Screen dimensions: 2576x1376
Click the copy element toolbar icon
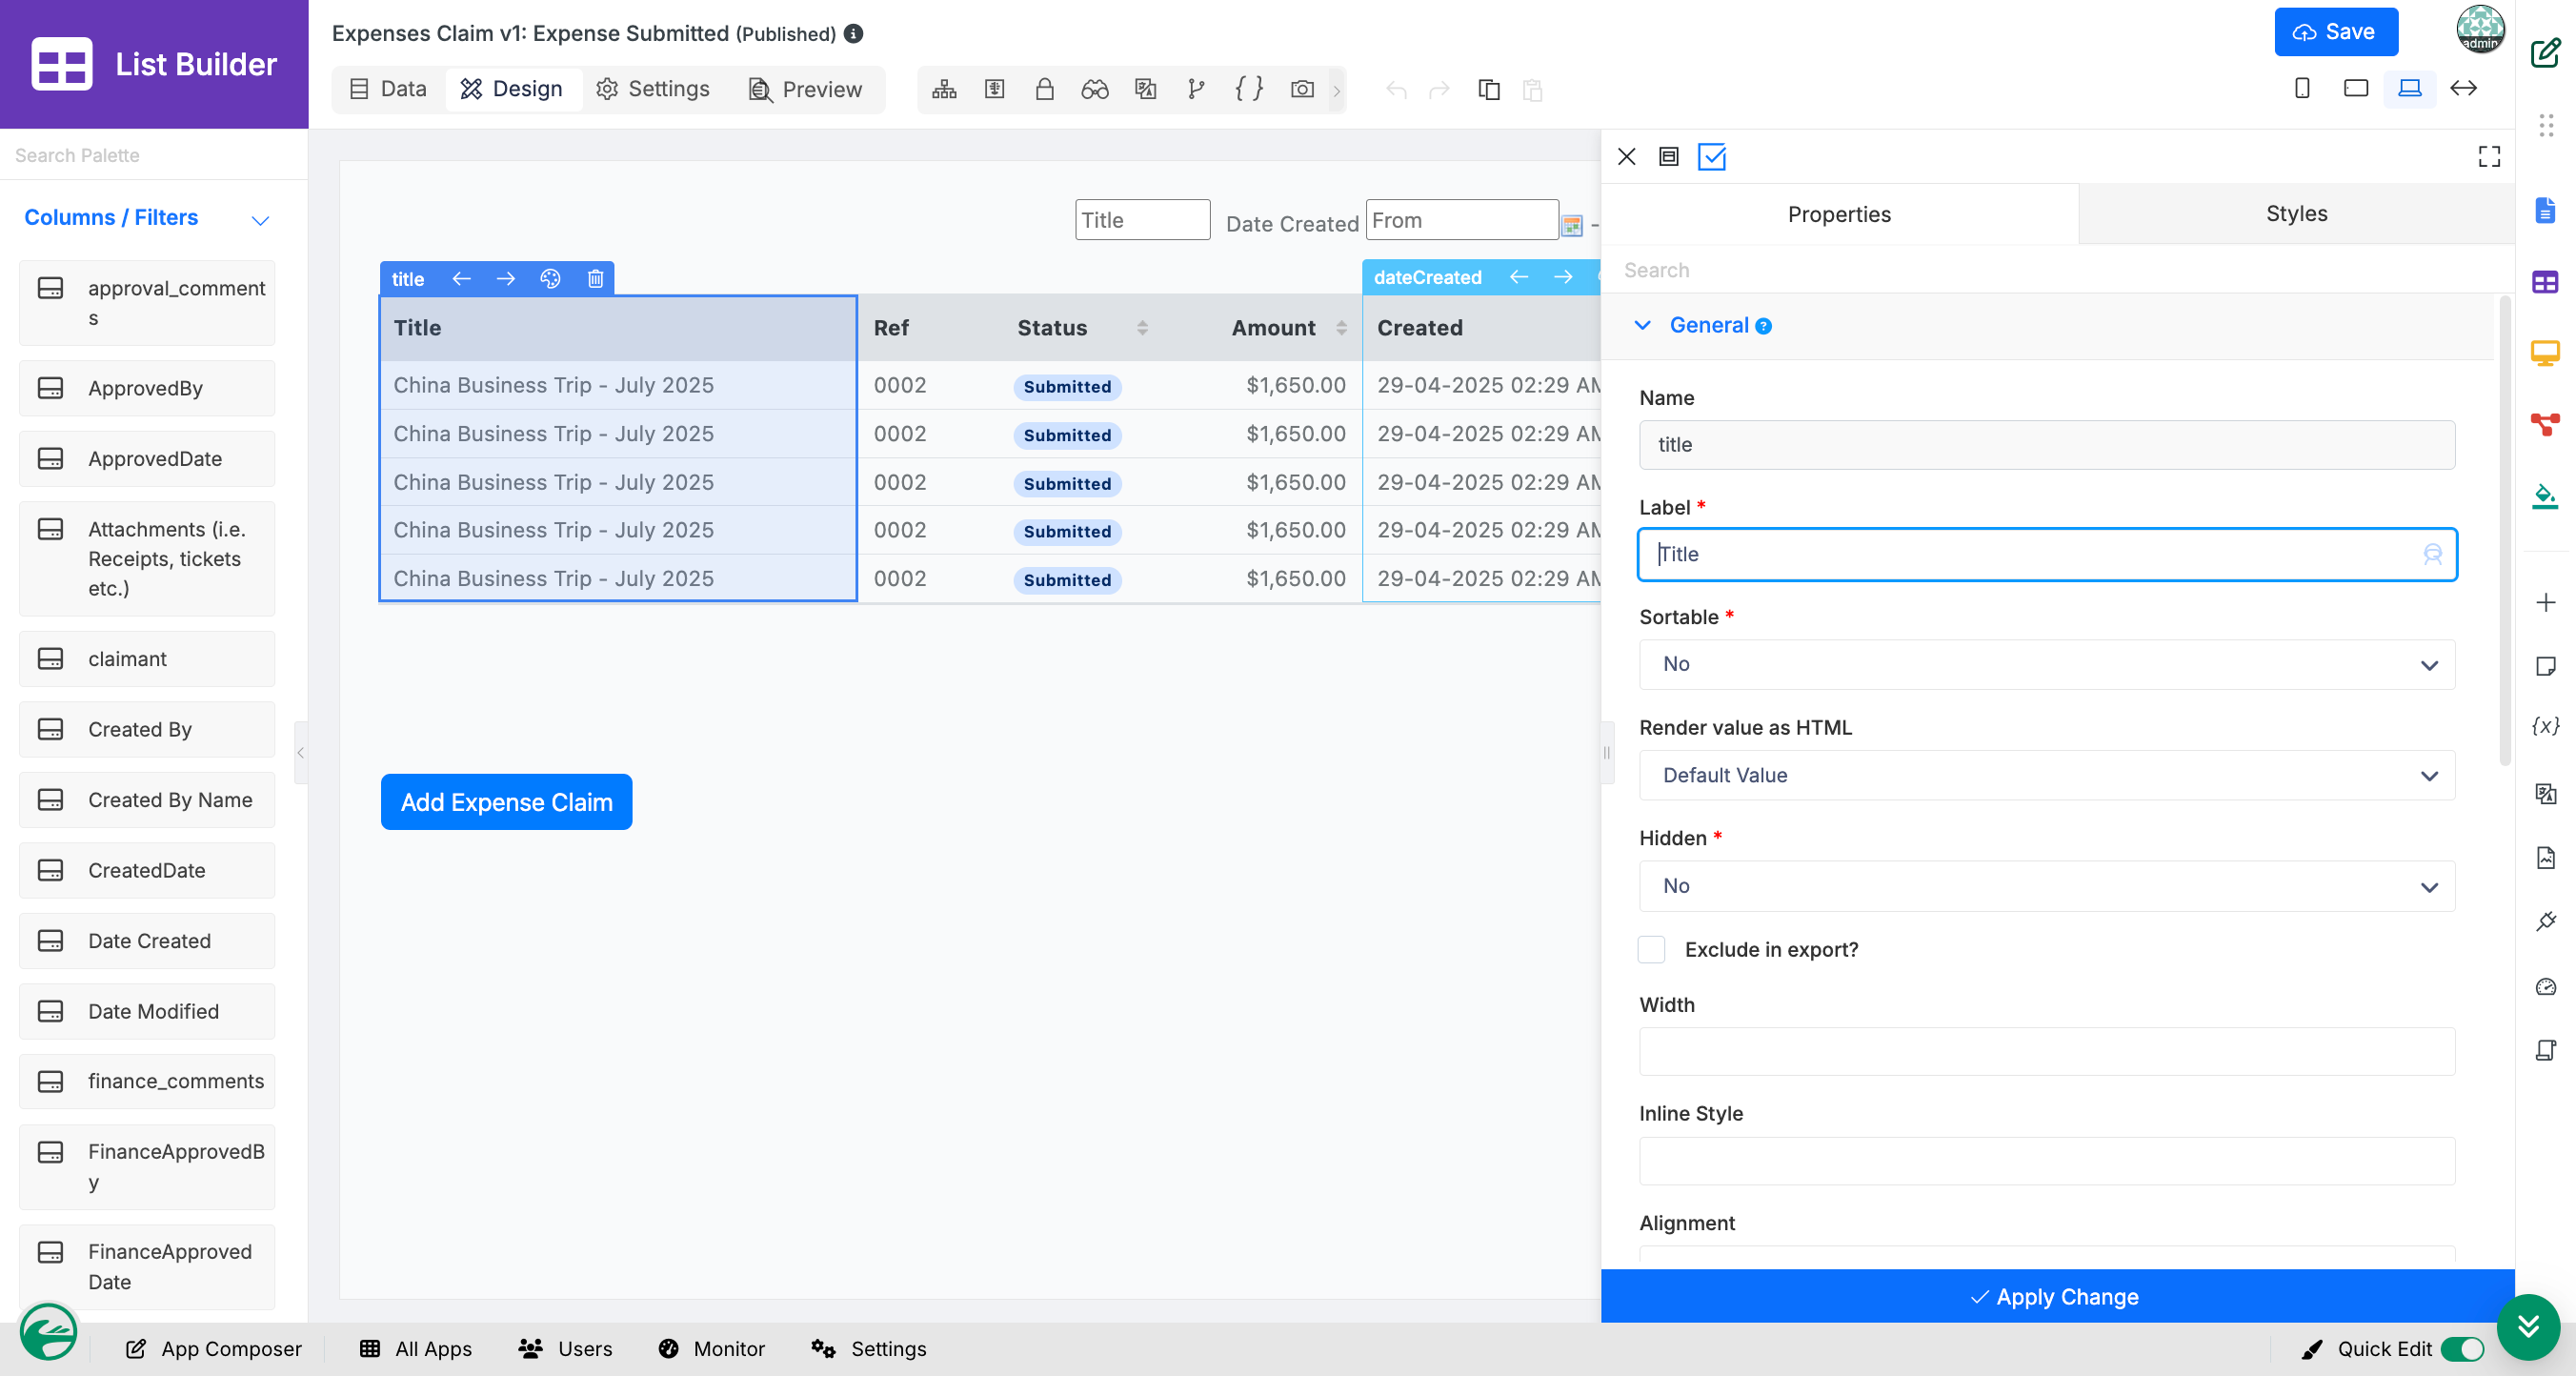click(x=1488, y=90)
